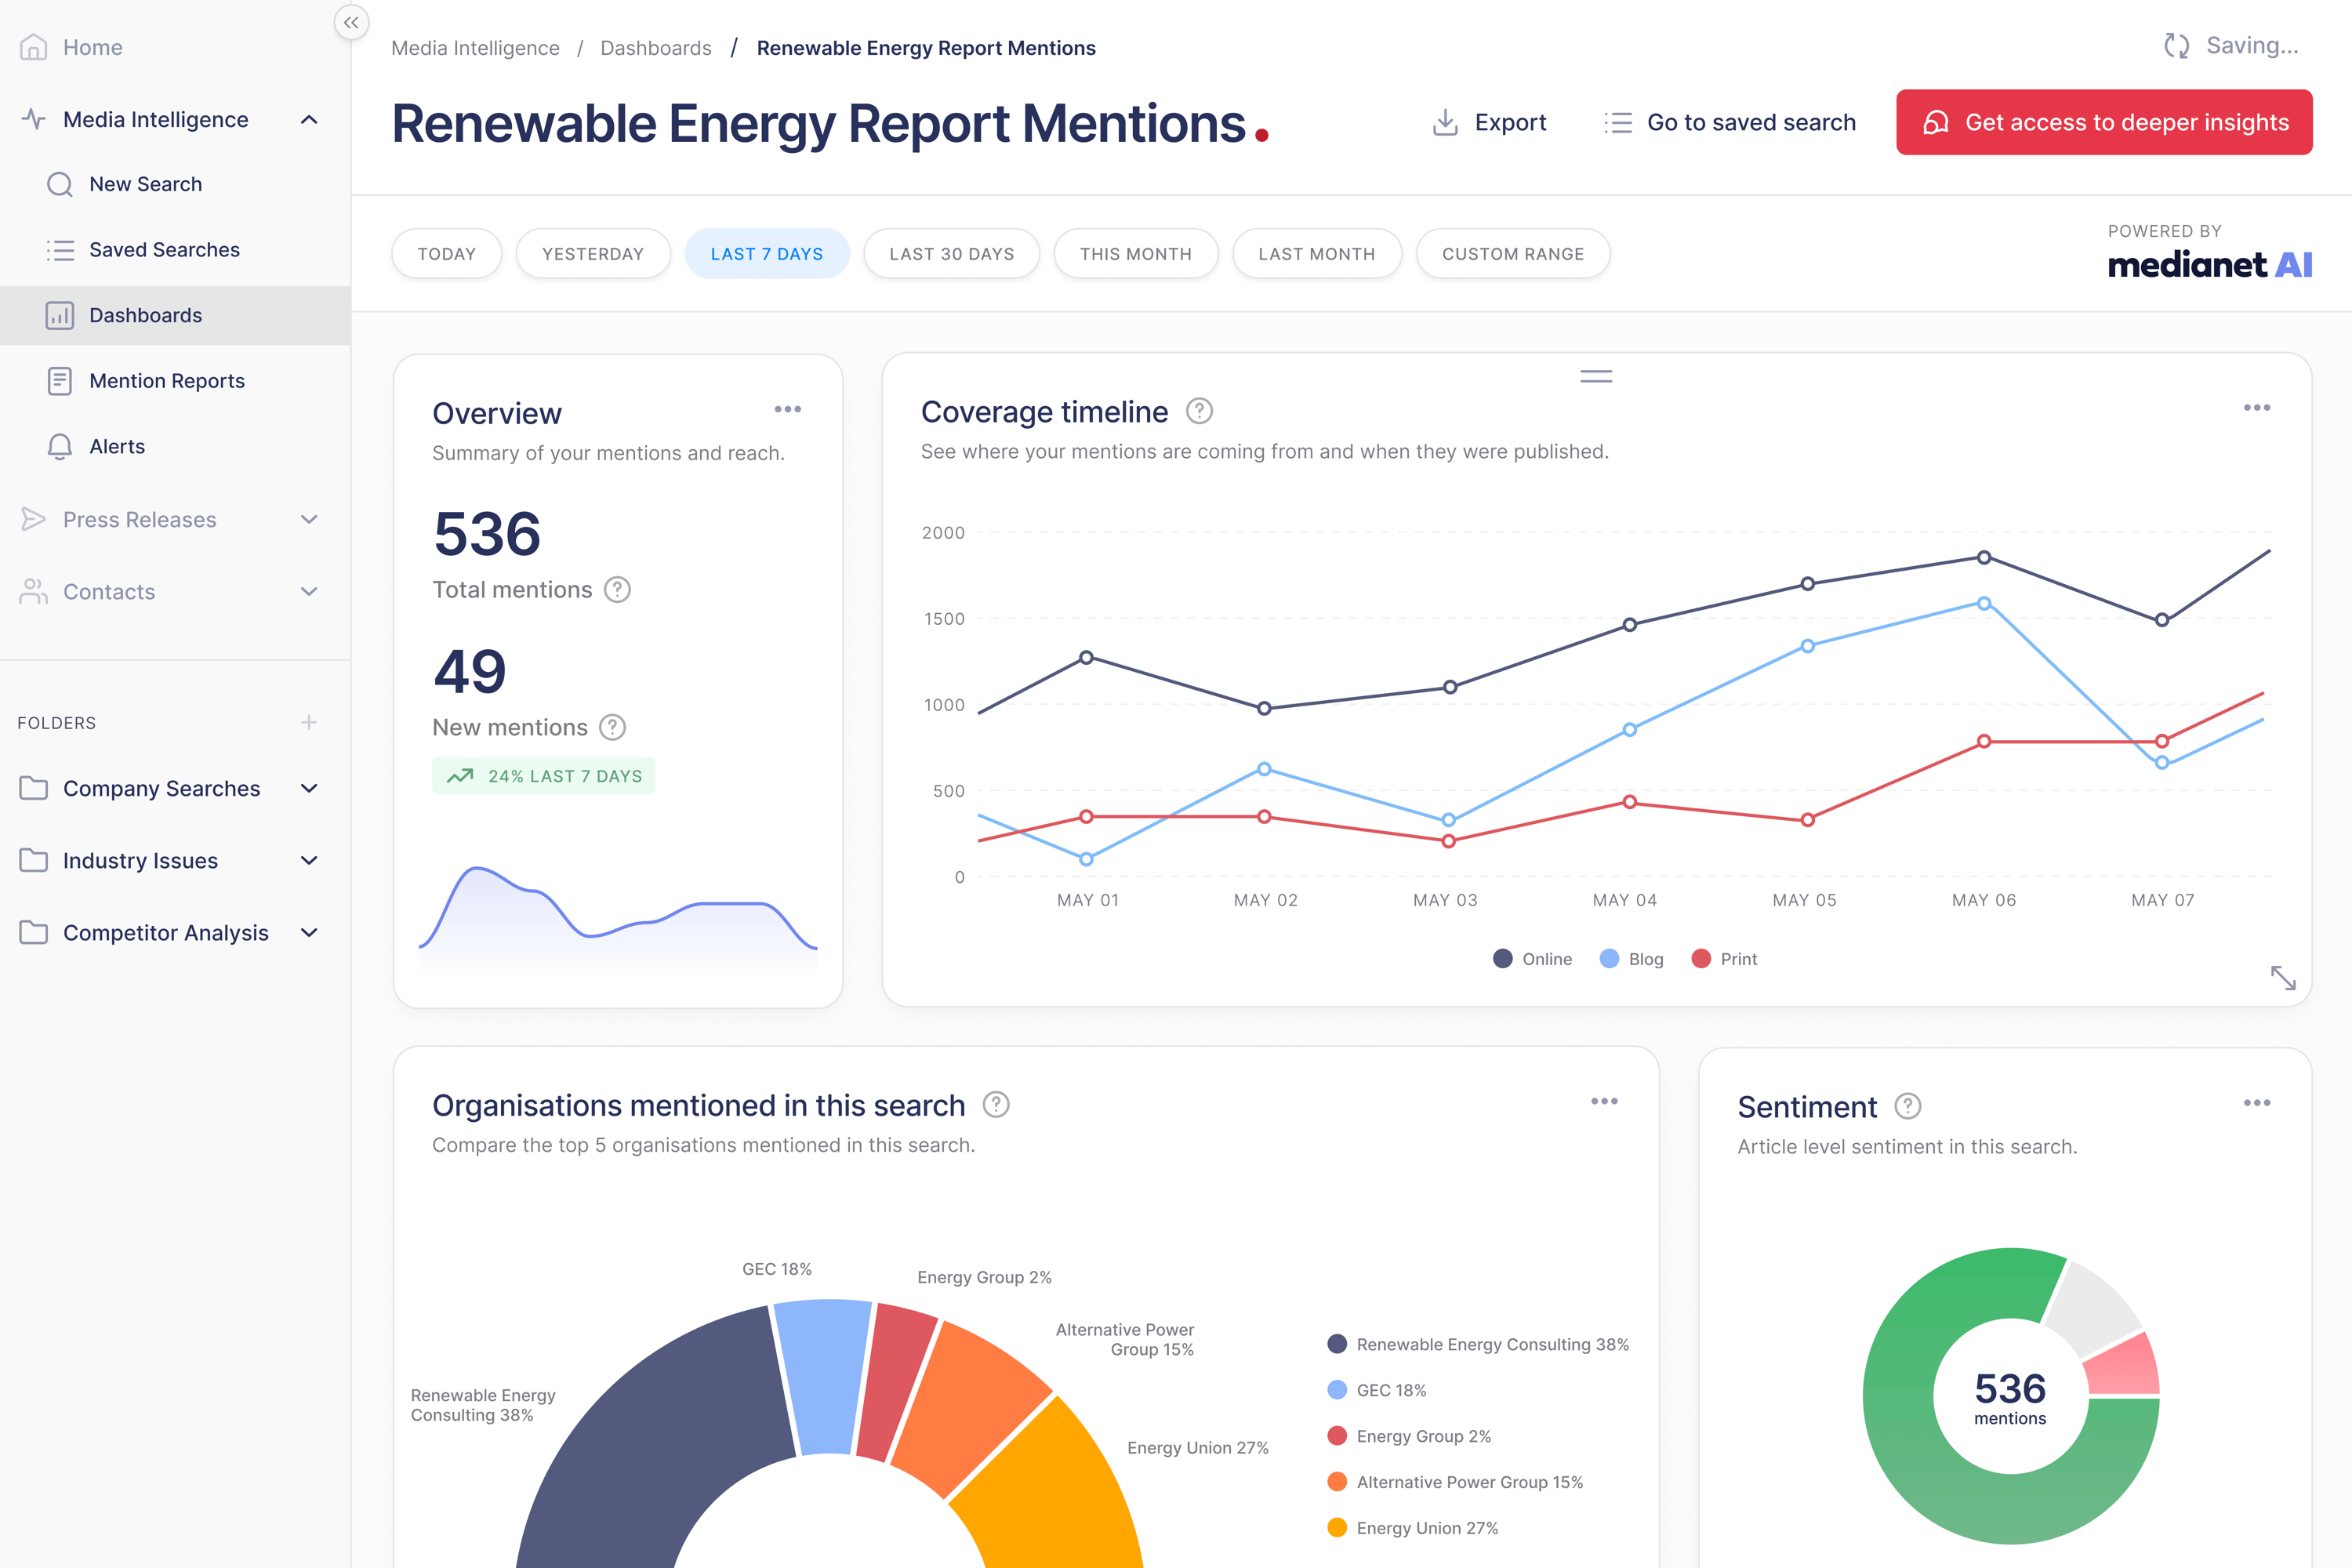
Task: Toggle the Print series in the legend
Action: coord(1702,958)
